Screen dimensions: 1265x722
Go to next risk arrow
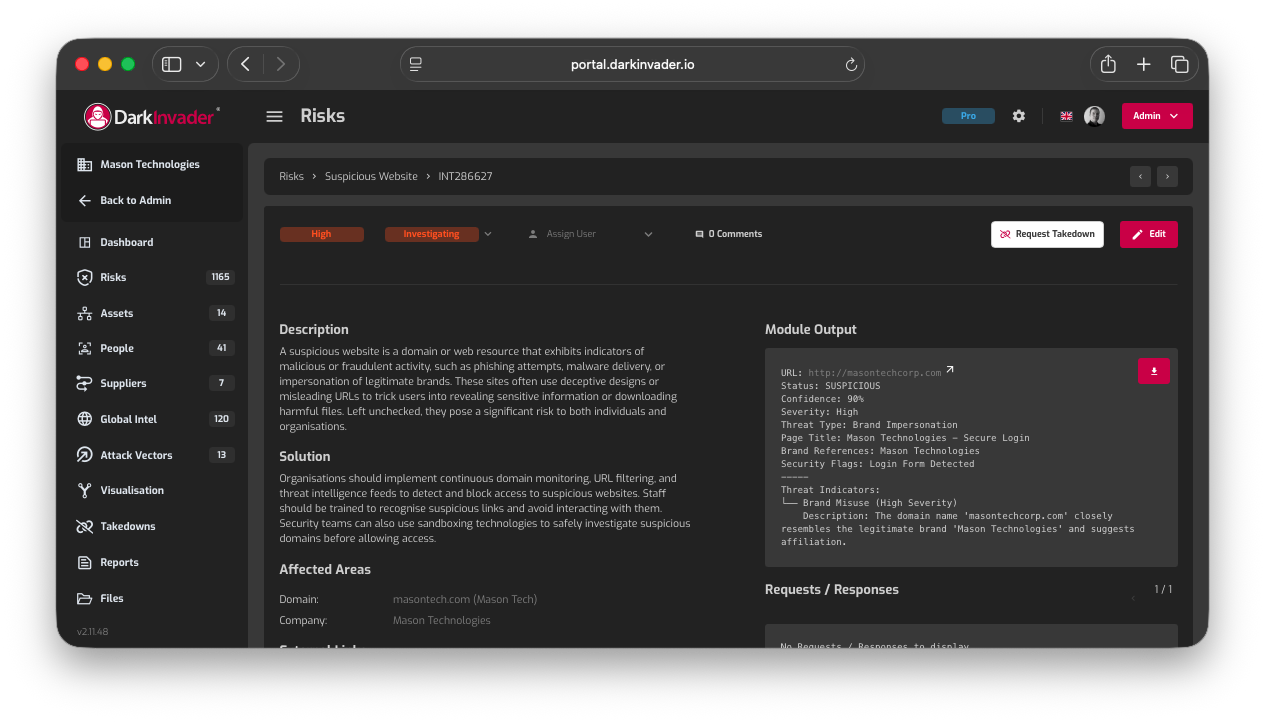click(1167, 177)
